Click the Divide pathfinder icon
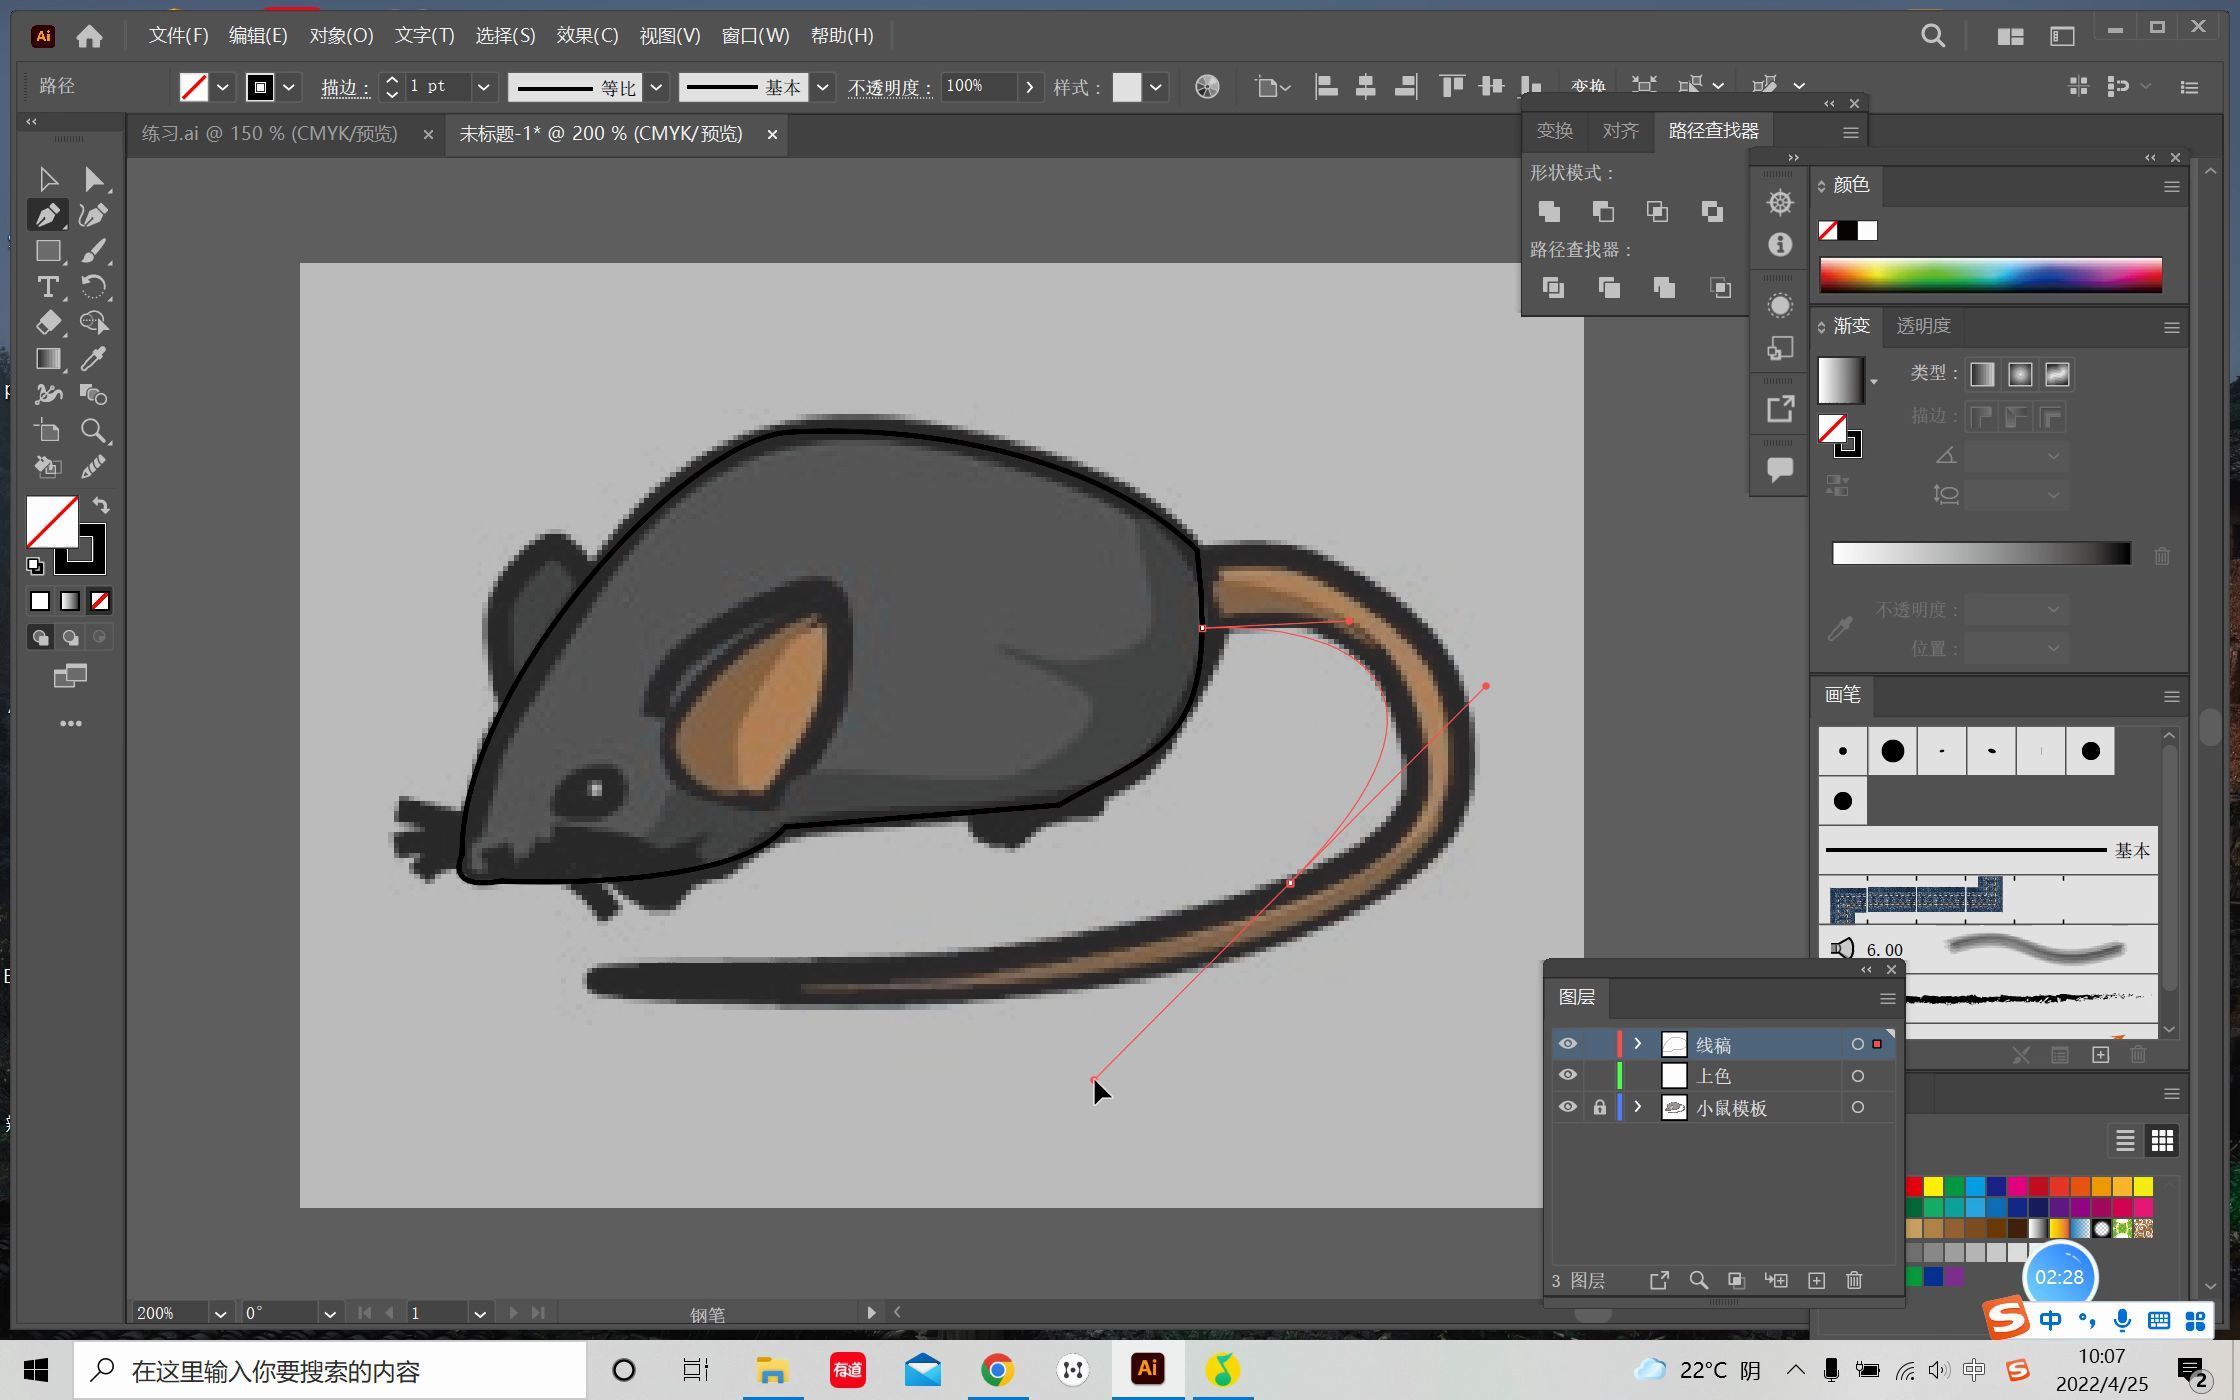The height and width of the screenshot is (1400, 2240). tap(1553, 288)
